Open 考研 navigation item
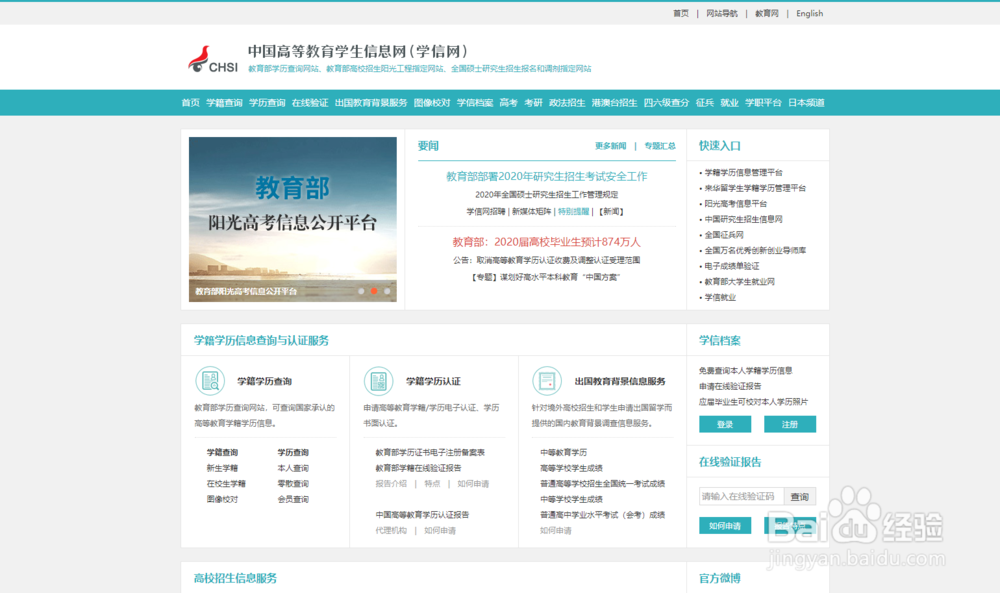The width and height of the screenshot is (1000, 593). [x=533, y=103]
